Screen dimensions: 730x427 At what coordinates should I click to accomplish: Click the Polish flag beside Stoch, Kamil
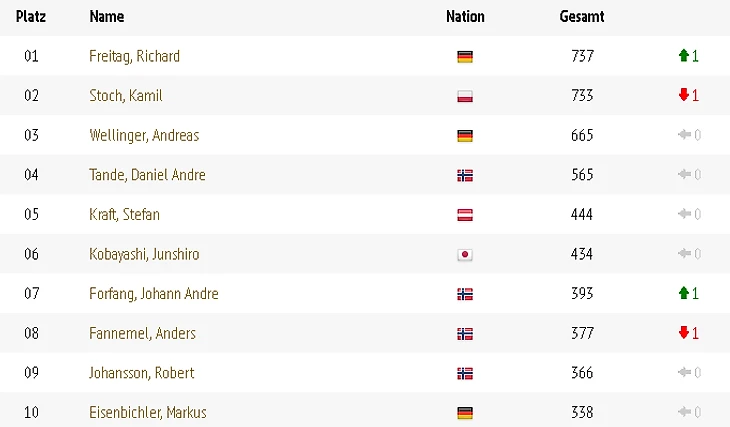pyautogui.click(x=464, y=96)
